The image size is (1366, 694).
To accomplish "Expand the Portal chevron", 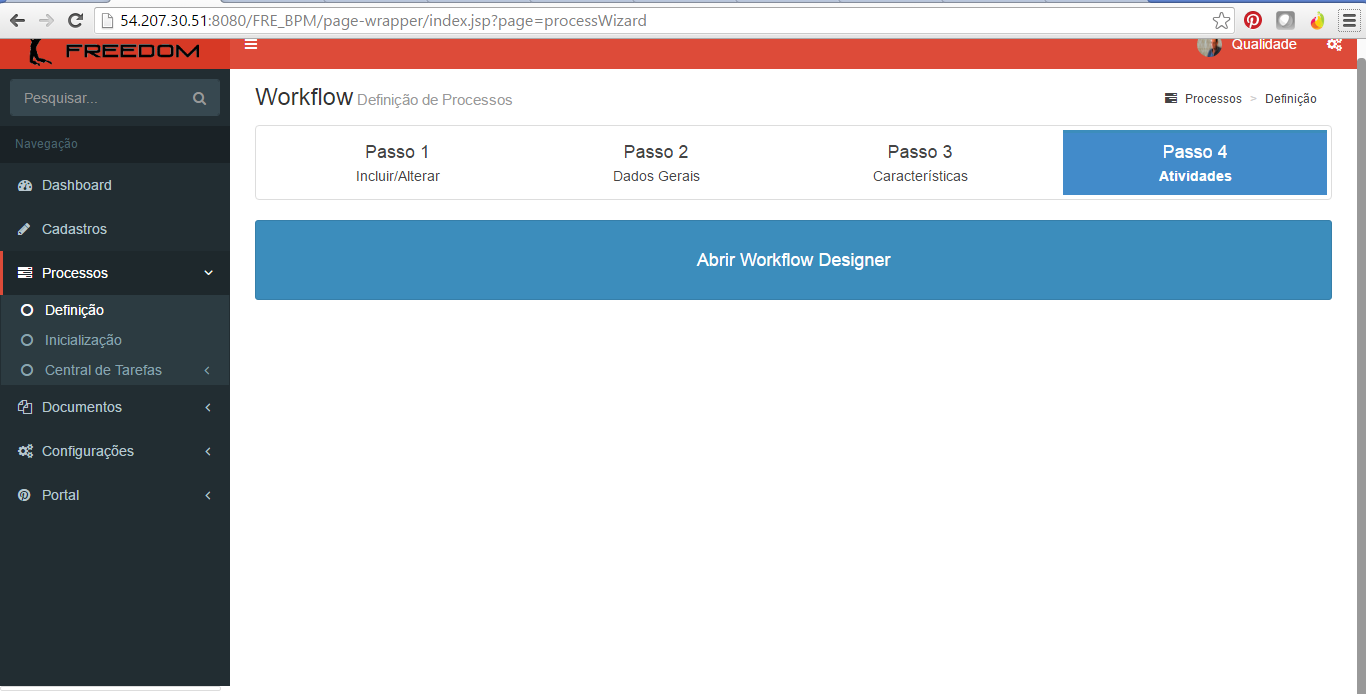I will point(207,495).
